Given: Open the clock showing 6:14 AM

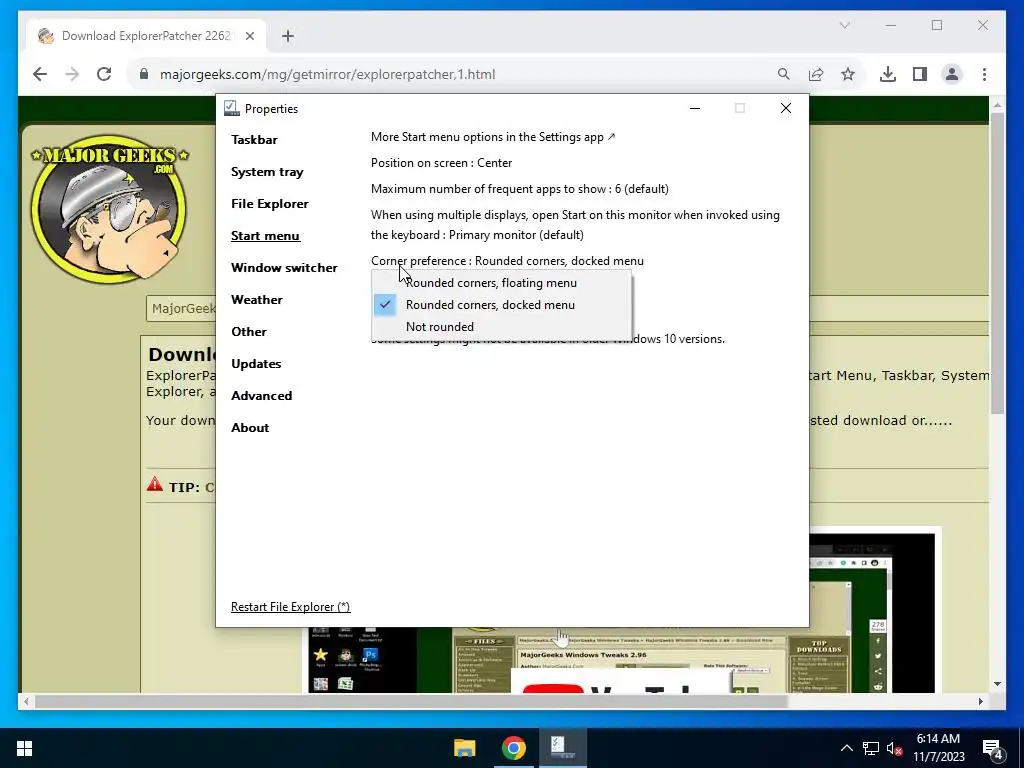Looking at the screenshot, I should (939, 748).
